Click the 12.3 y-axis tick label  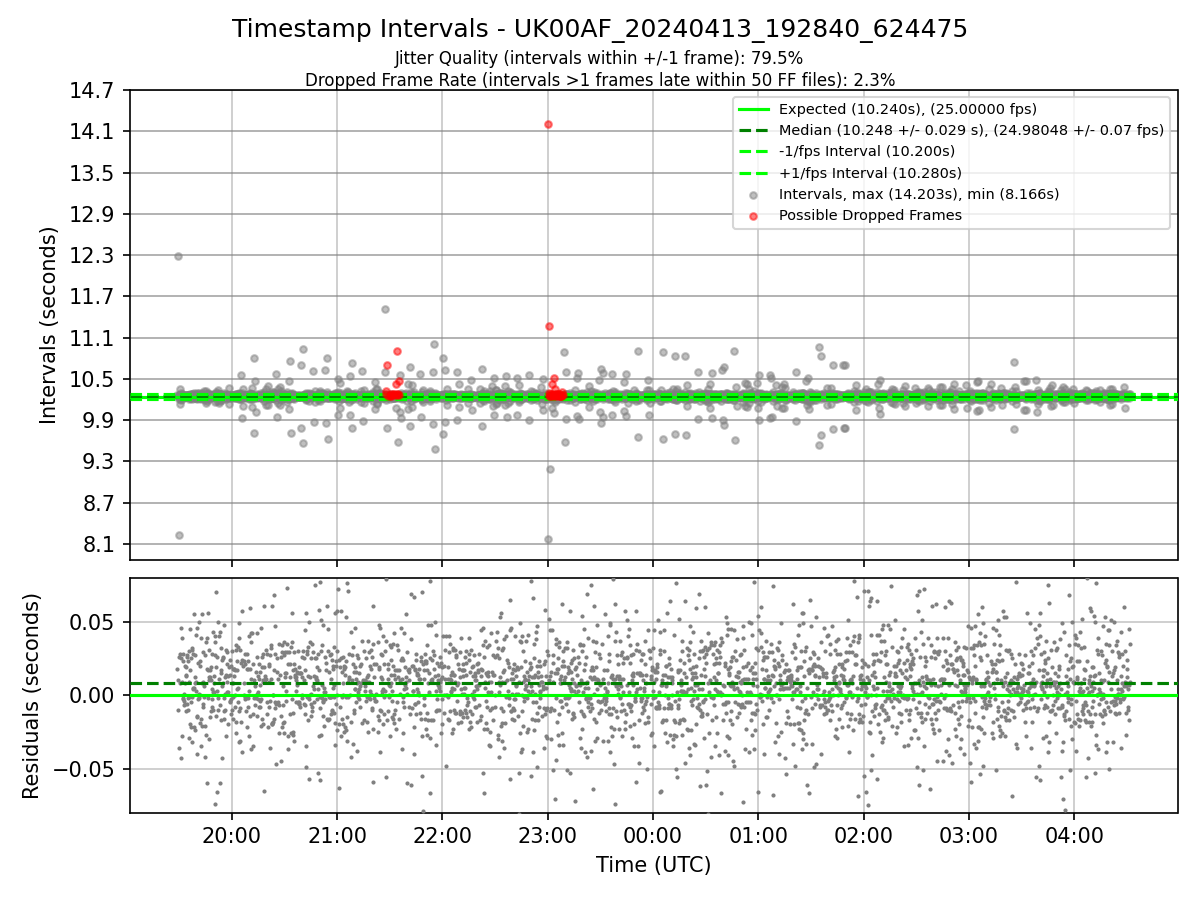[x=94, y=256]
